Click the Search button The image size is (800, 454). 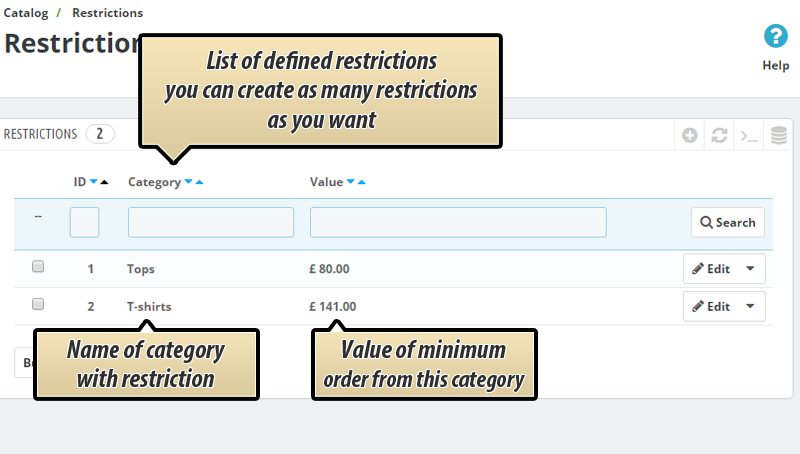coord(727,222)
